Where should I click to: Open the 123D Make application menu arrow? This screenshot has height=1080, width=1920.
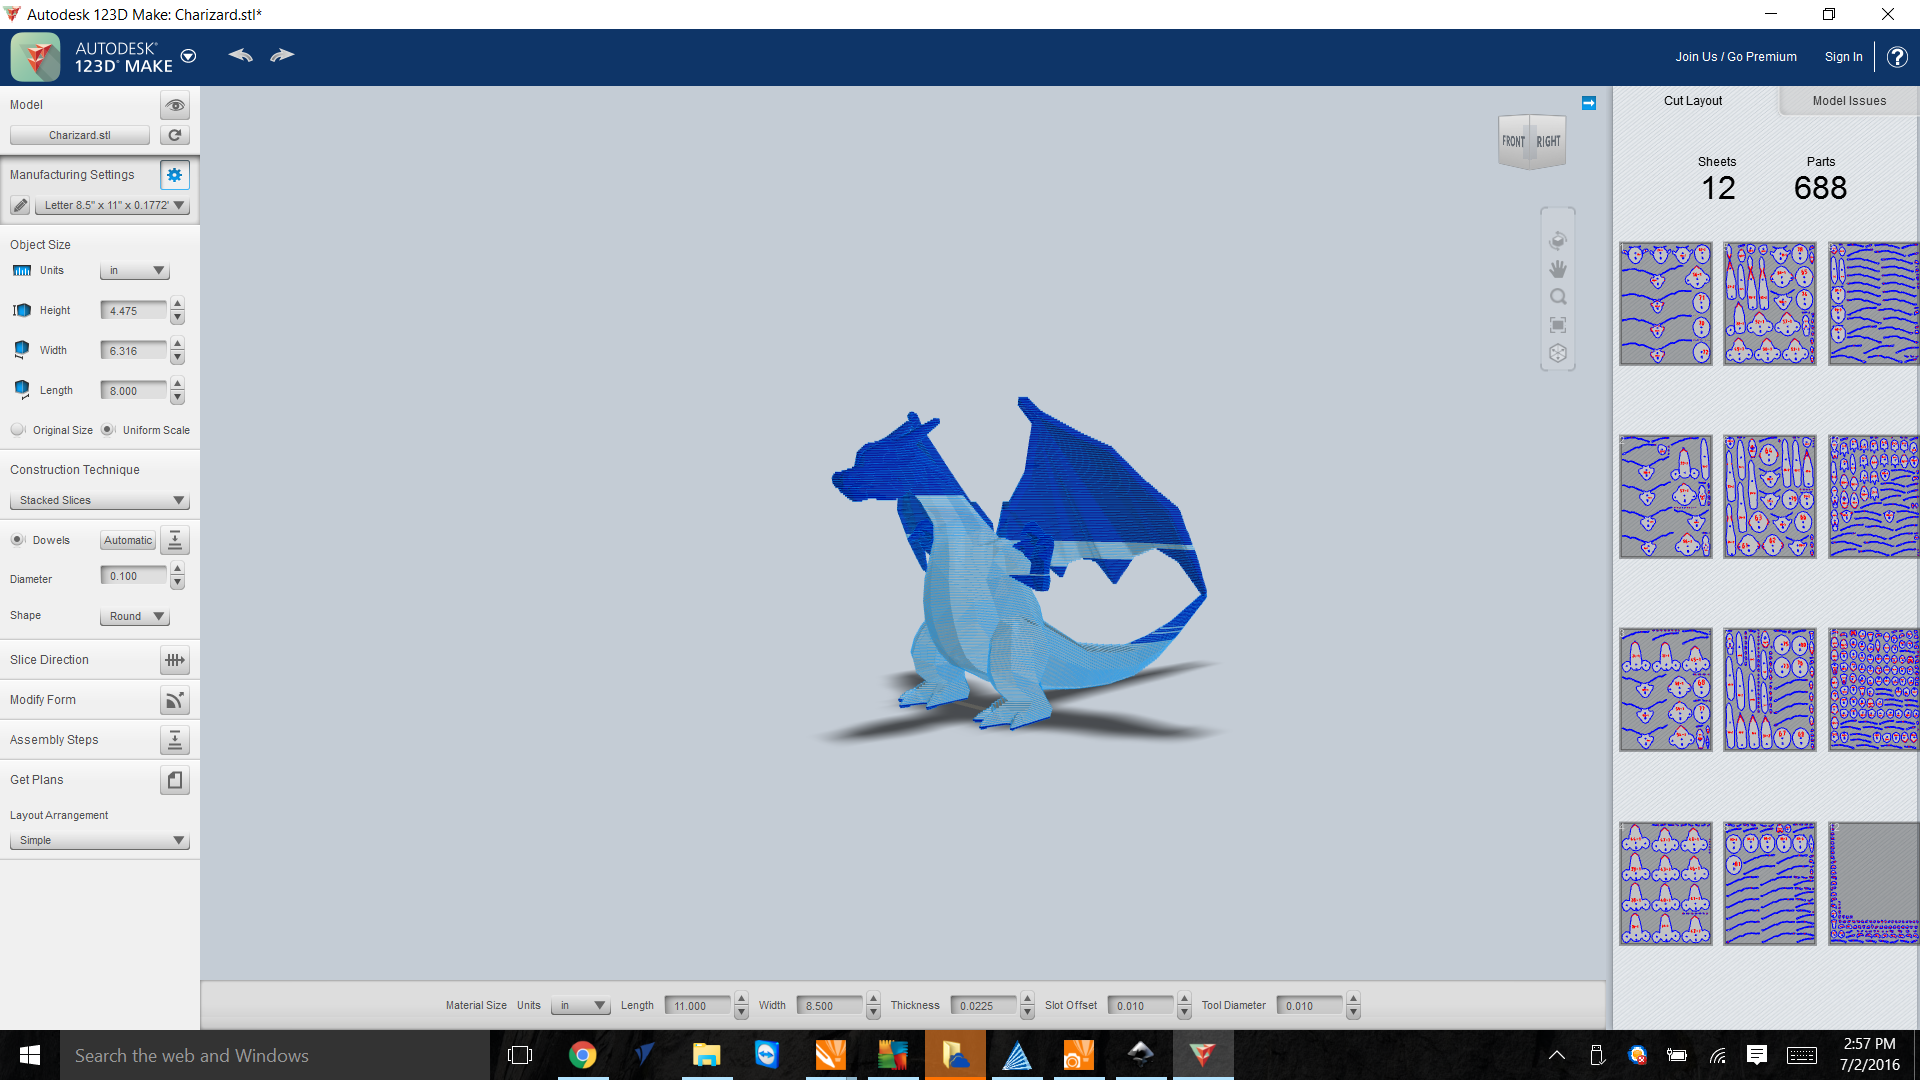[188, 56]
